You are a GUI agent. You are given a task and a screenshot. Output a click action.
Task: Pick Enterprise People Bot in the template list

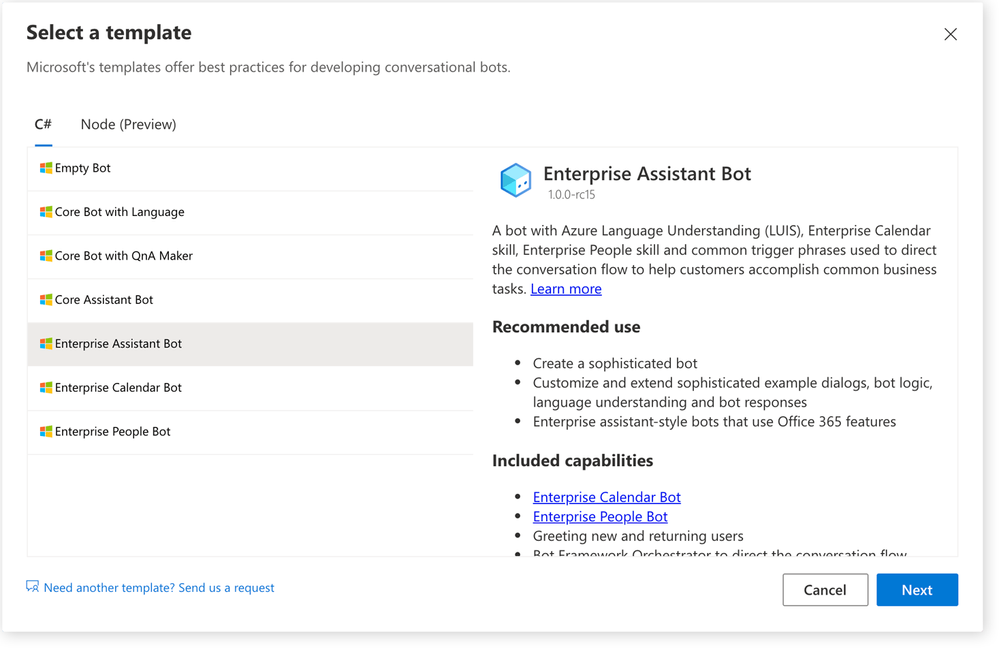click(x=250, y=432)
